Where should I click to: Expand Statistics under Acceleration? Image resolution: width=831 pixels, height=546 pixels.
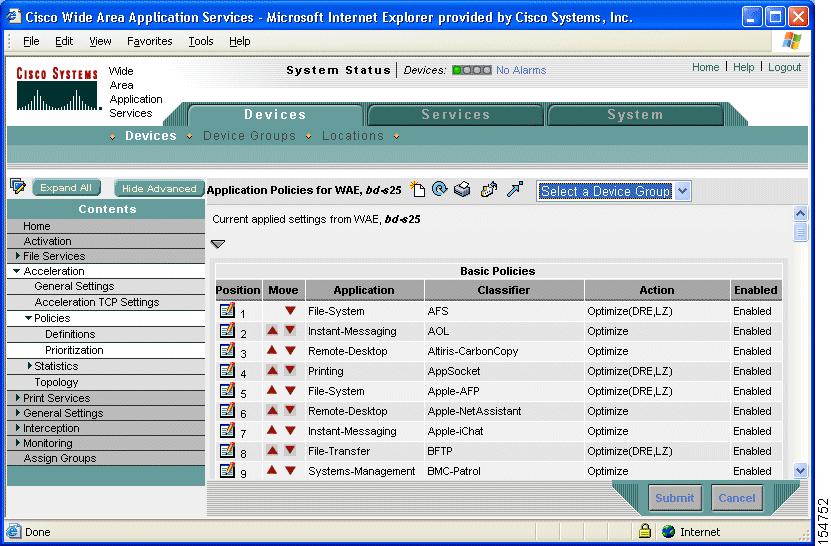pyautogui.click(x=30, y=366)
